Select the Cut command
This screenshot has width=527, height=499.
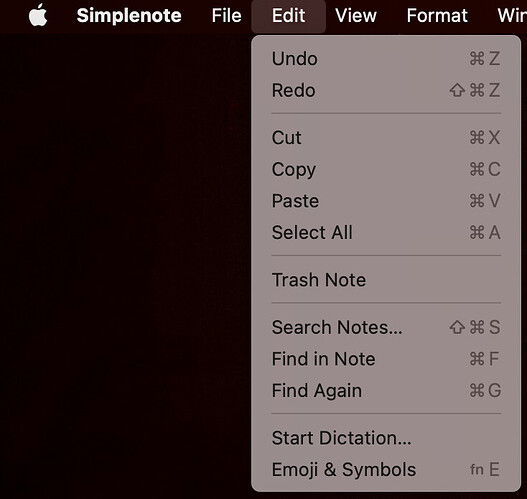tap(386, 138)
